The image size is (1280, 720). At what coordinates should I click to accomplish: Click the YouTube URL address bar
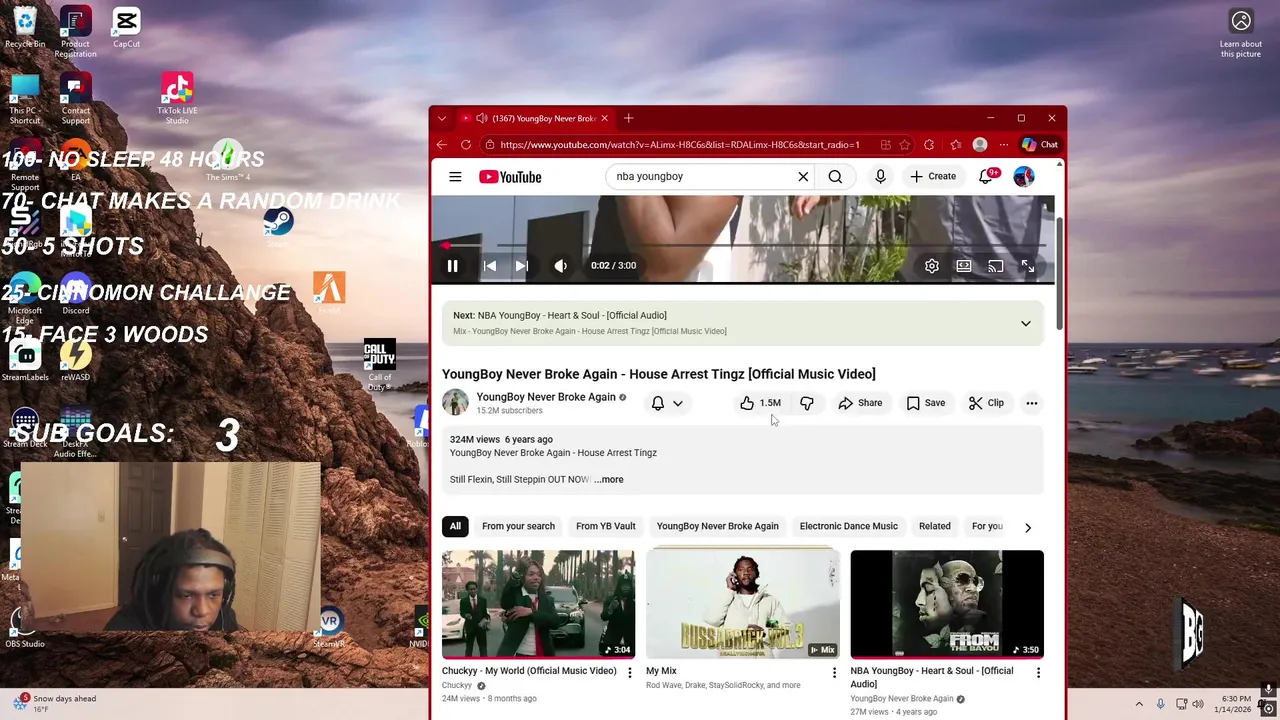pyautogui.click(x=680, y=145)
